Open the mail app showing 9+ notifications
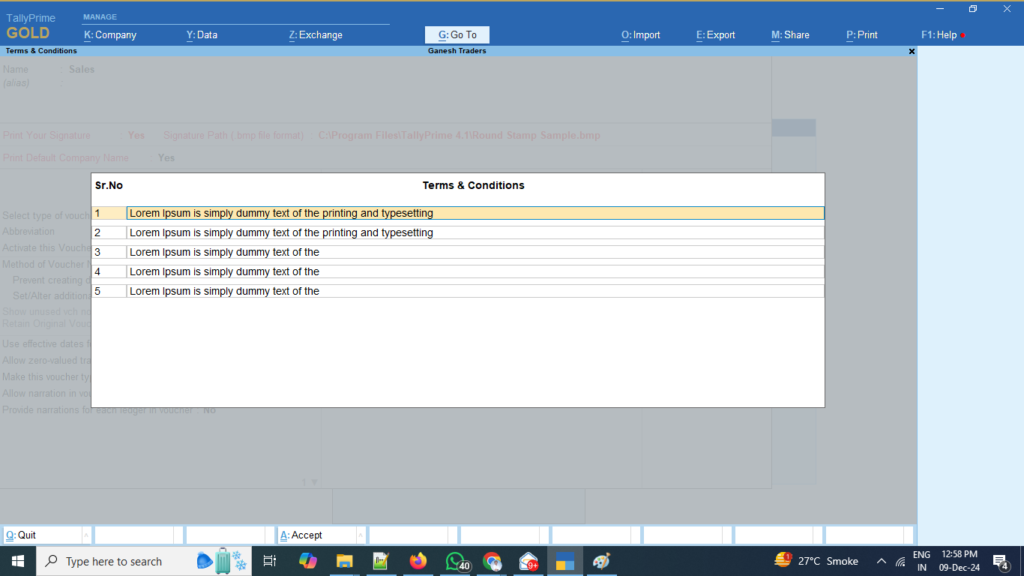Image resolution: width=1024 pixels, height=576 pixels. 529,561
